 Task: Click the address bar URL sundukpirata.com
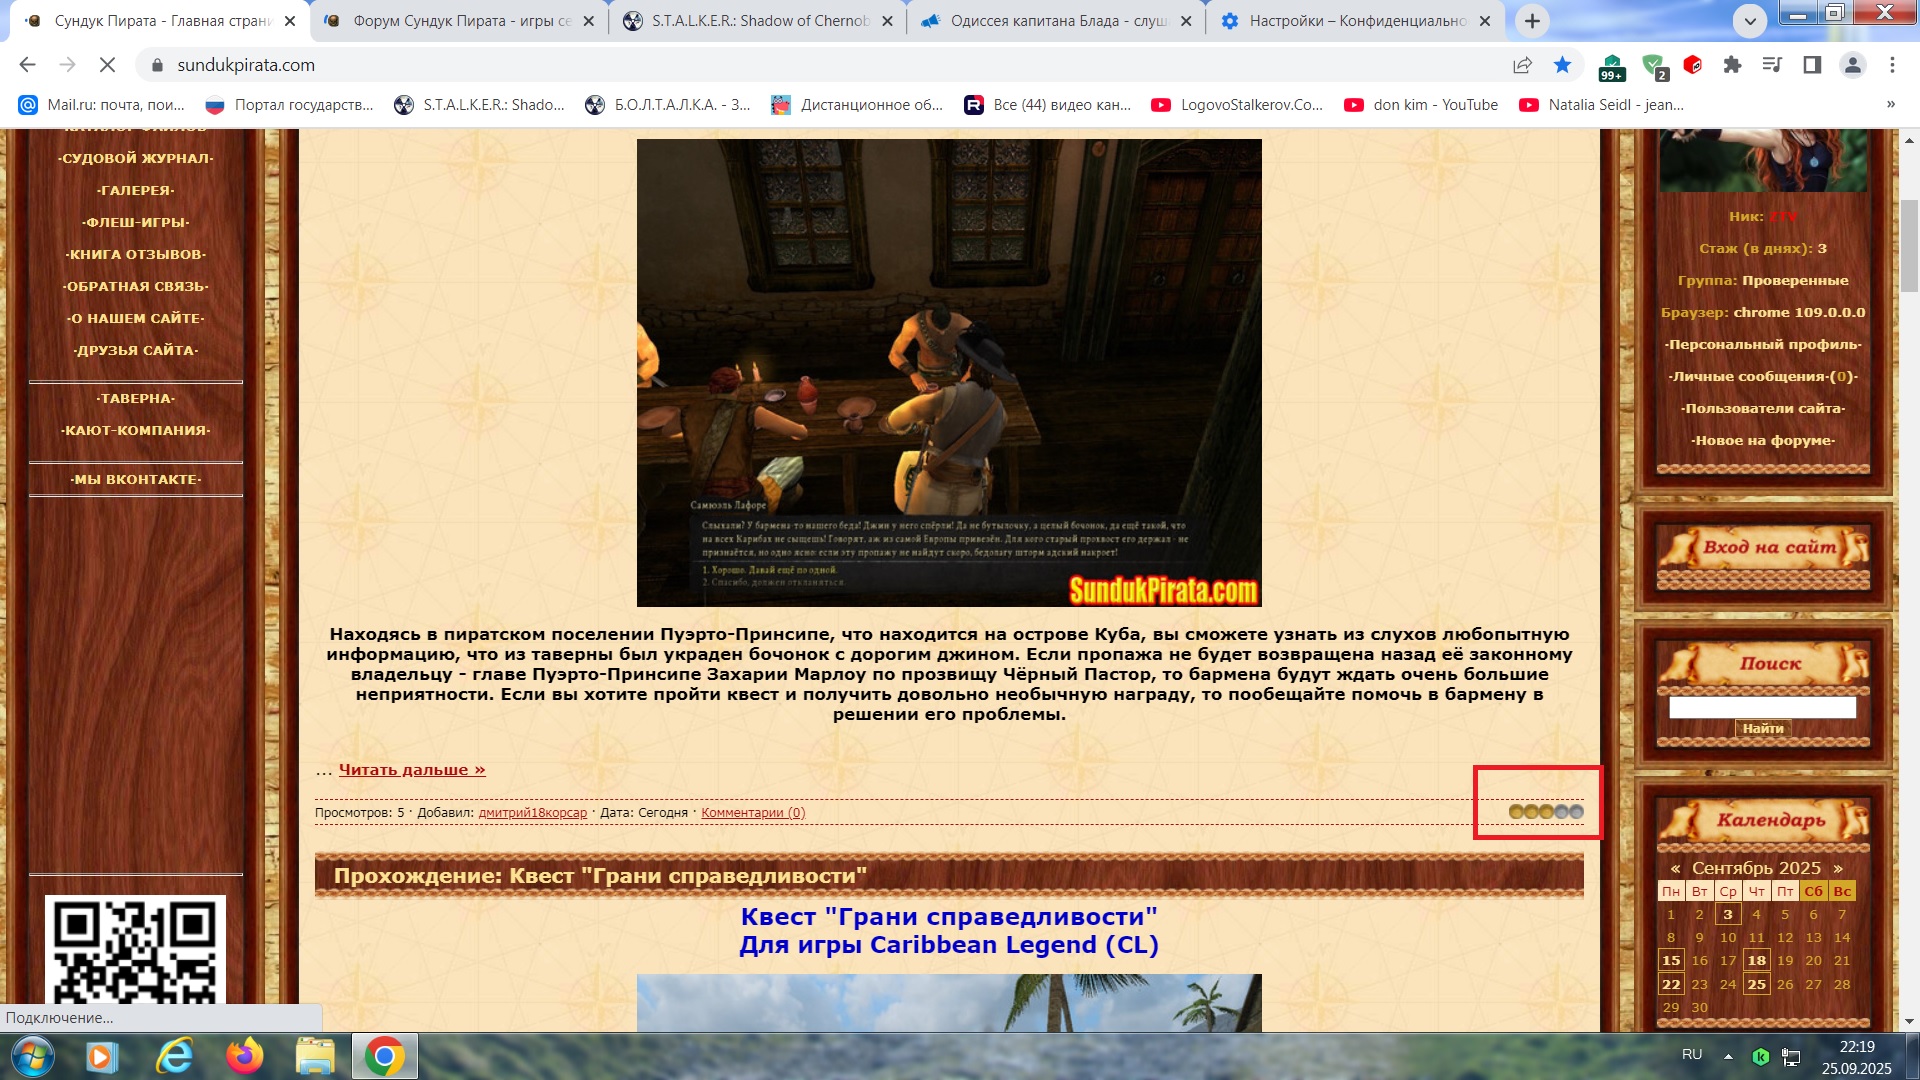coord(246,65)
